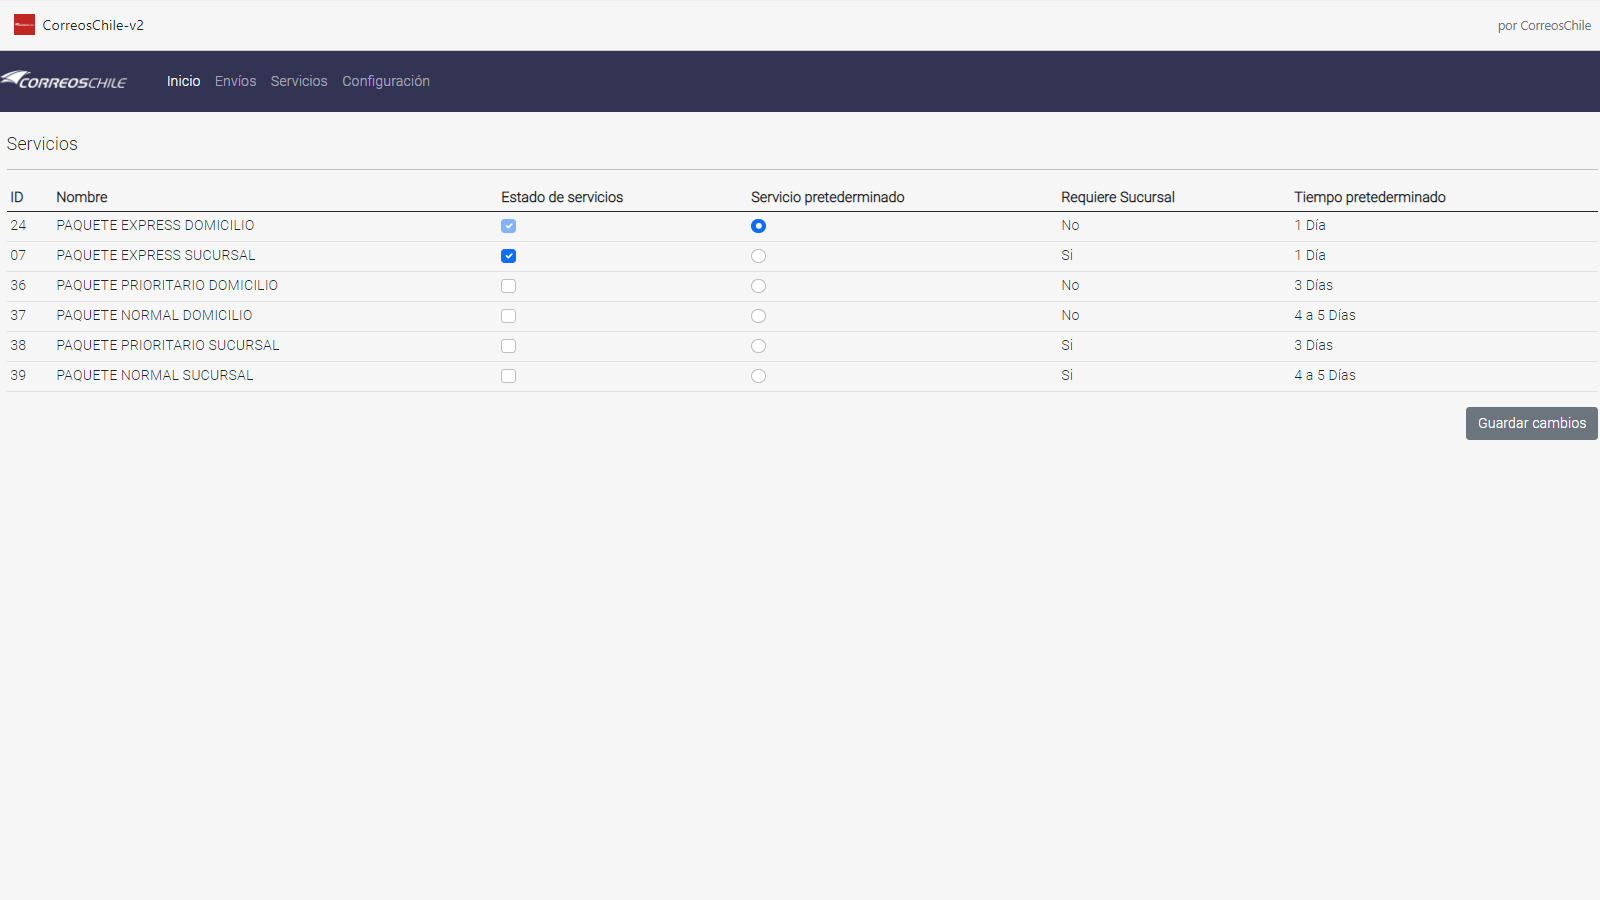
Task: Select the PAQUETE NORMAL DOMICILIO name cell
Action: (x=154, y=315)
